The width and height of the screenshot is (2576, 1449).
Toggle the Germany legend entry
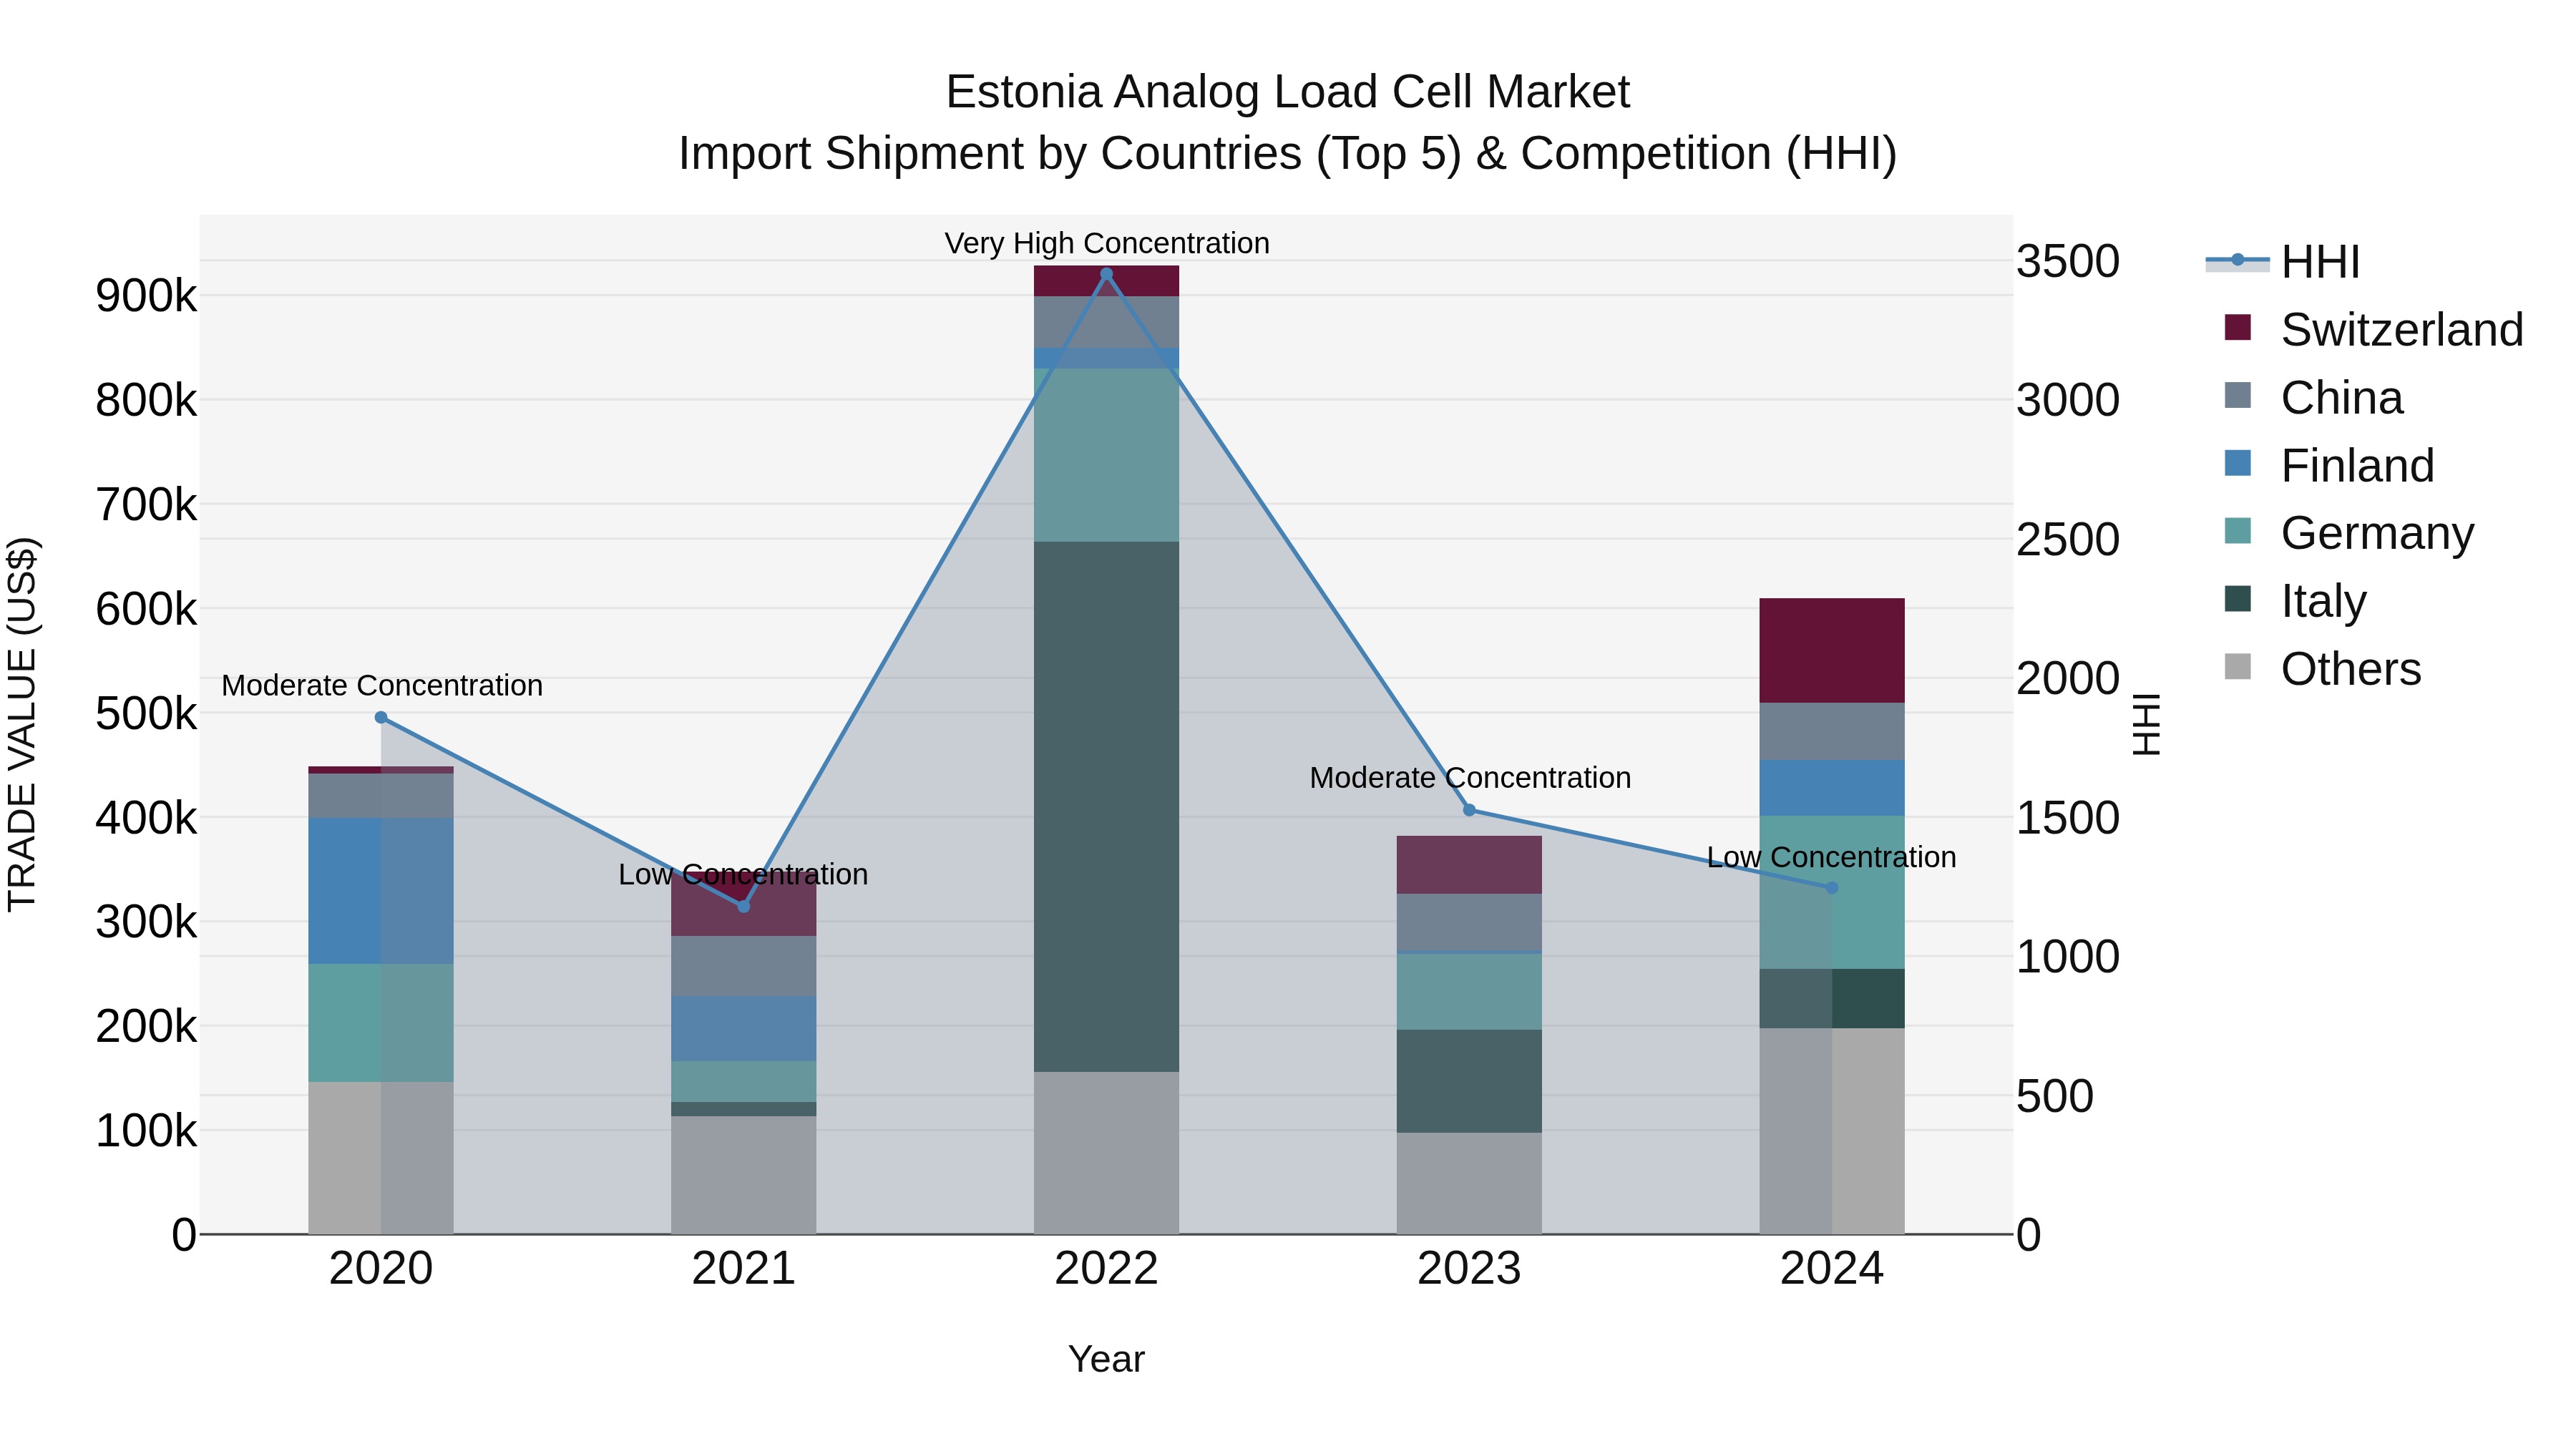2349,533
